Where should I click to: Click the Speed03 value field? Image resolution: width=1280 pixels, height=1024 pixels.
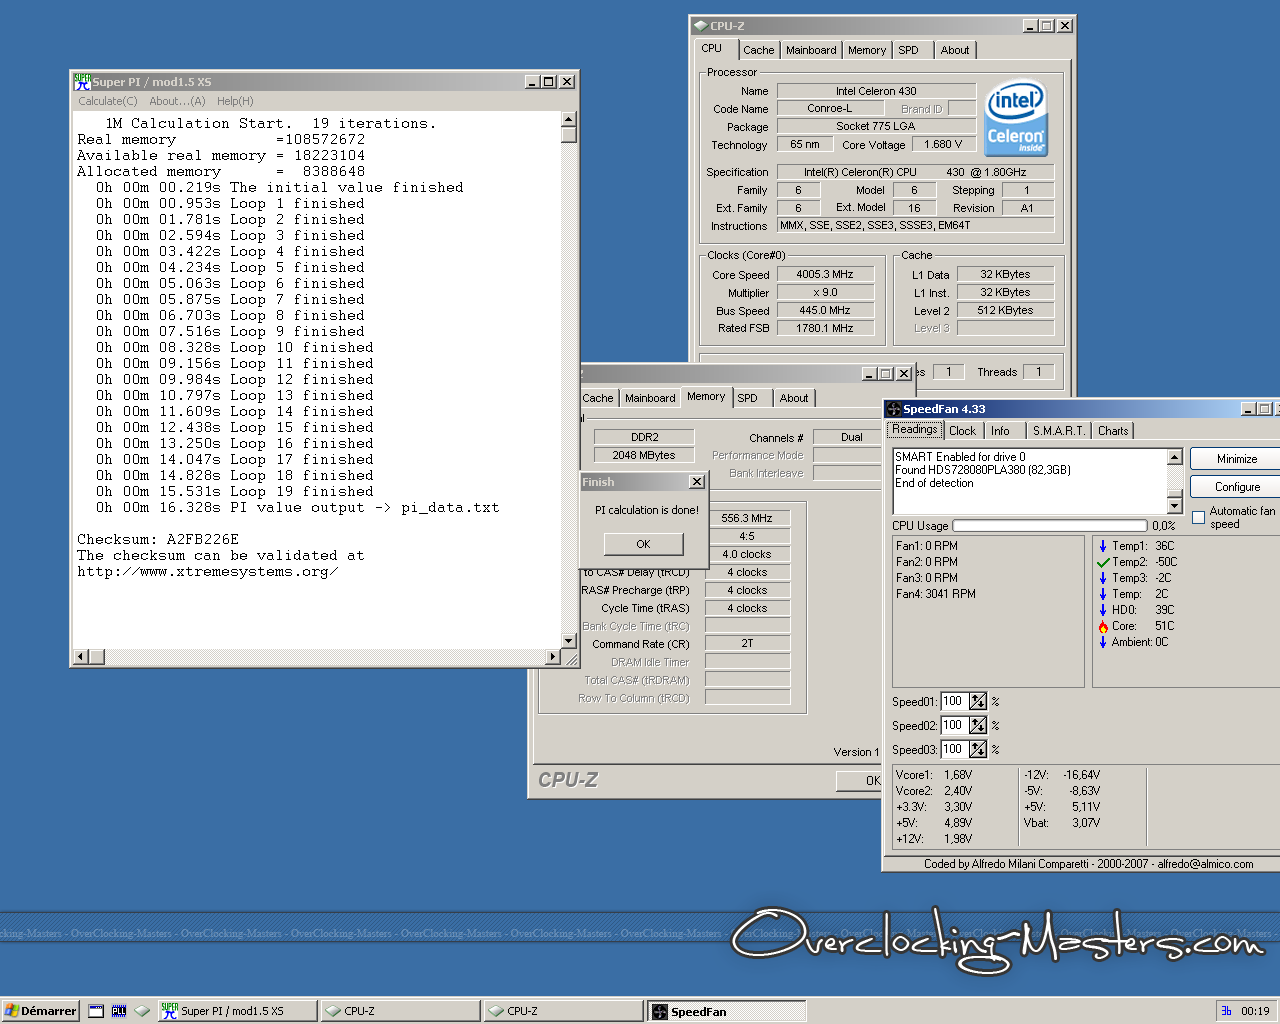click(954, 750)
